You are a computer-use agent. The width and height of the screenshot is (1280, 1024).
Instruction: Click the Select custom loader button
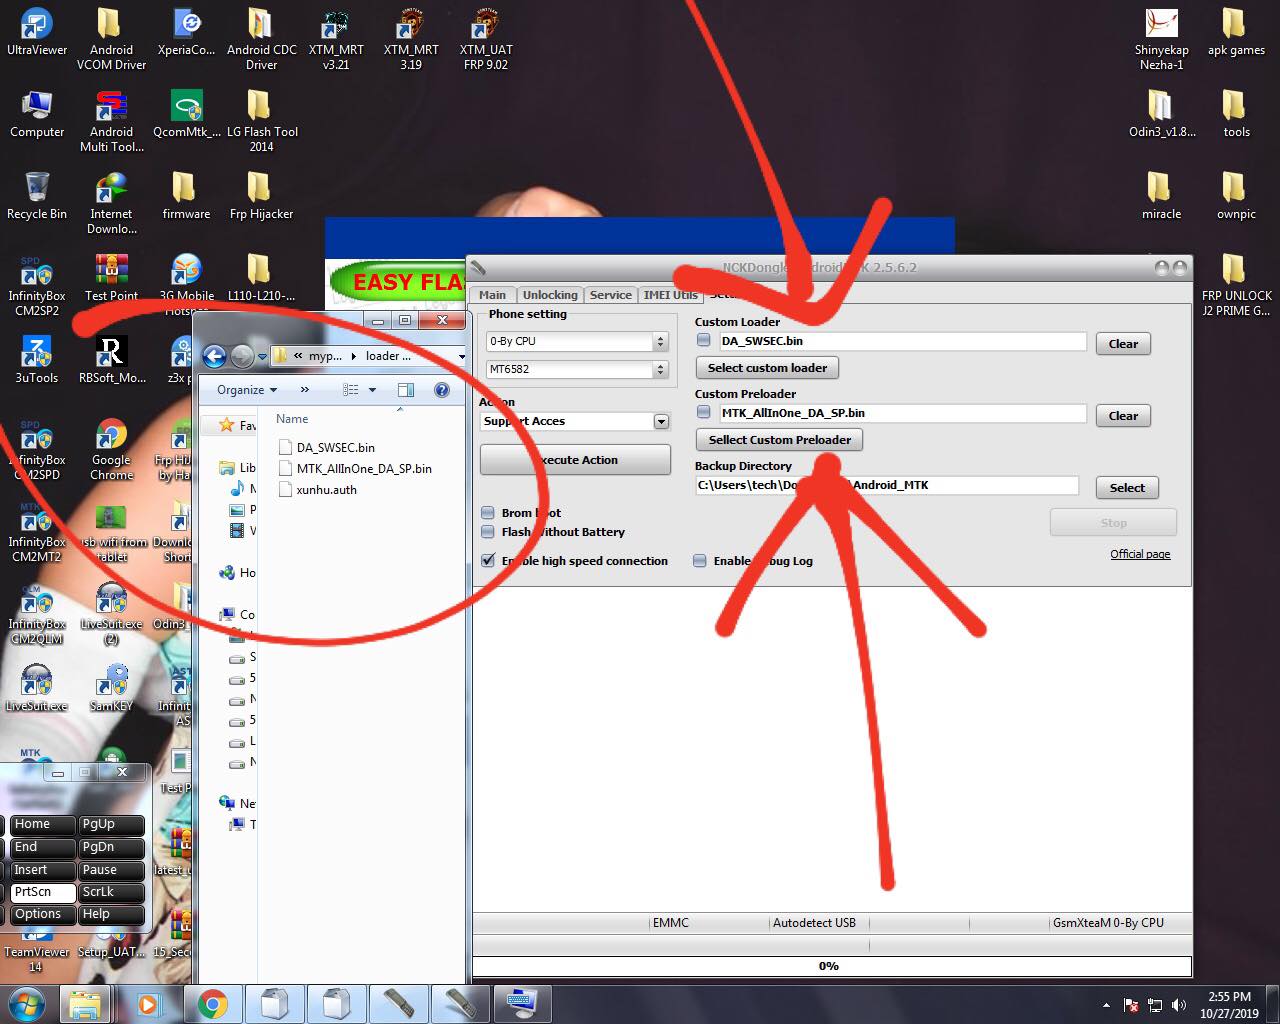click(767, 368)
